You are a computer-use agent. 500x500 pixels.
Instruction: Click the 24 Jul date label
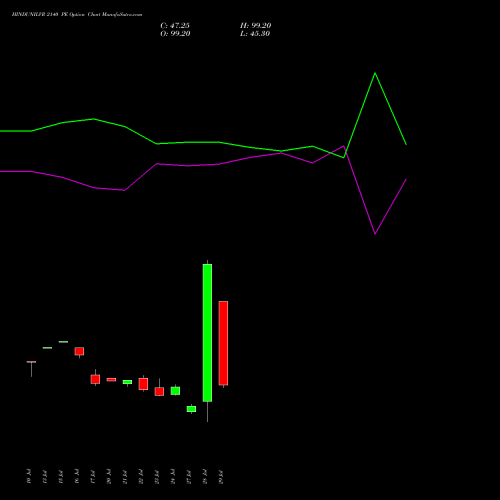click(173, 477)
